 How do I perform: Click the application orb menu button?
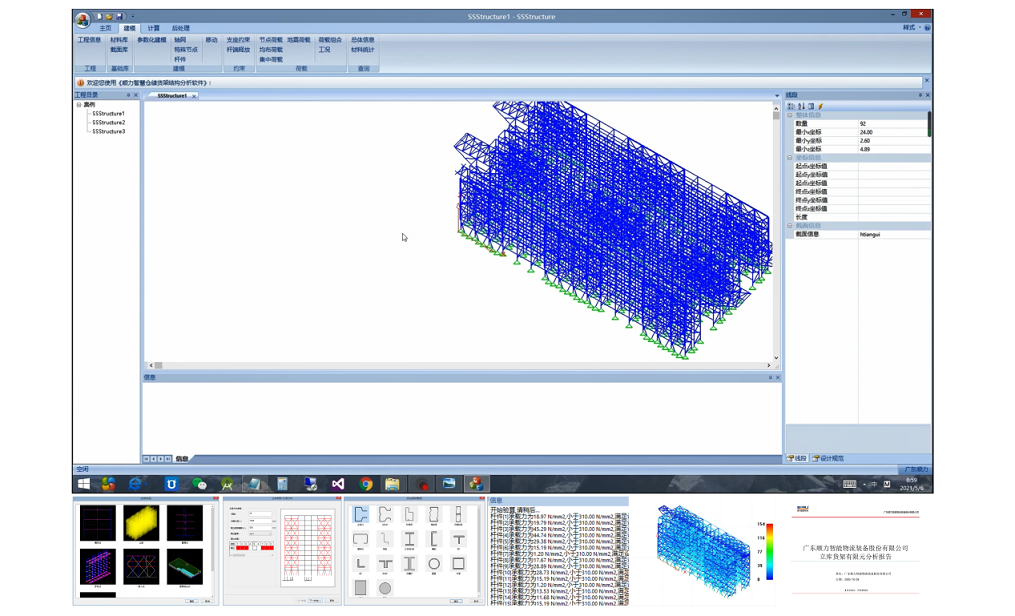83,19
